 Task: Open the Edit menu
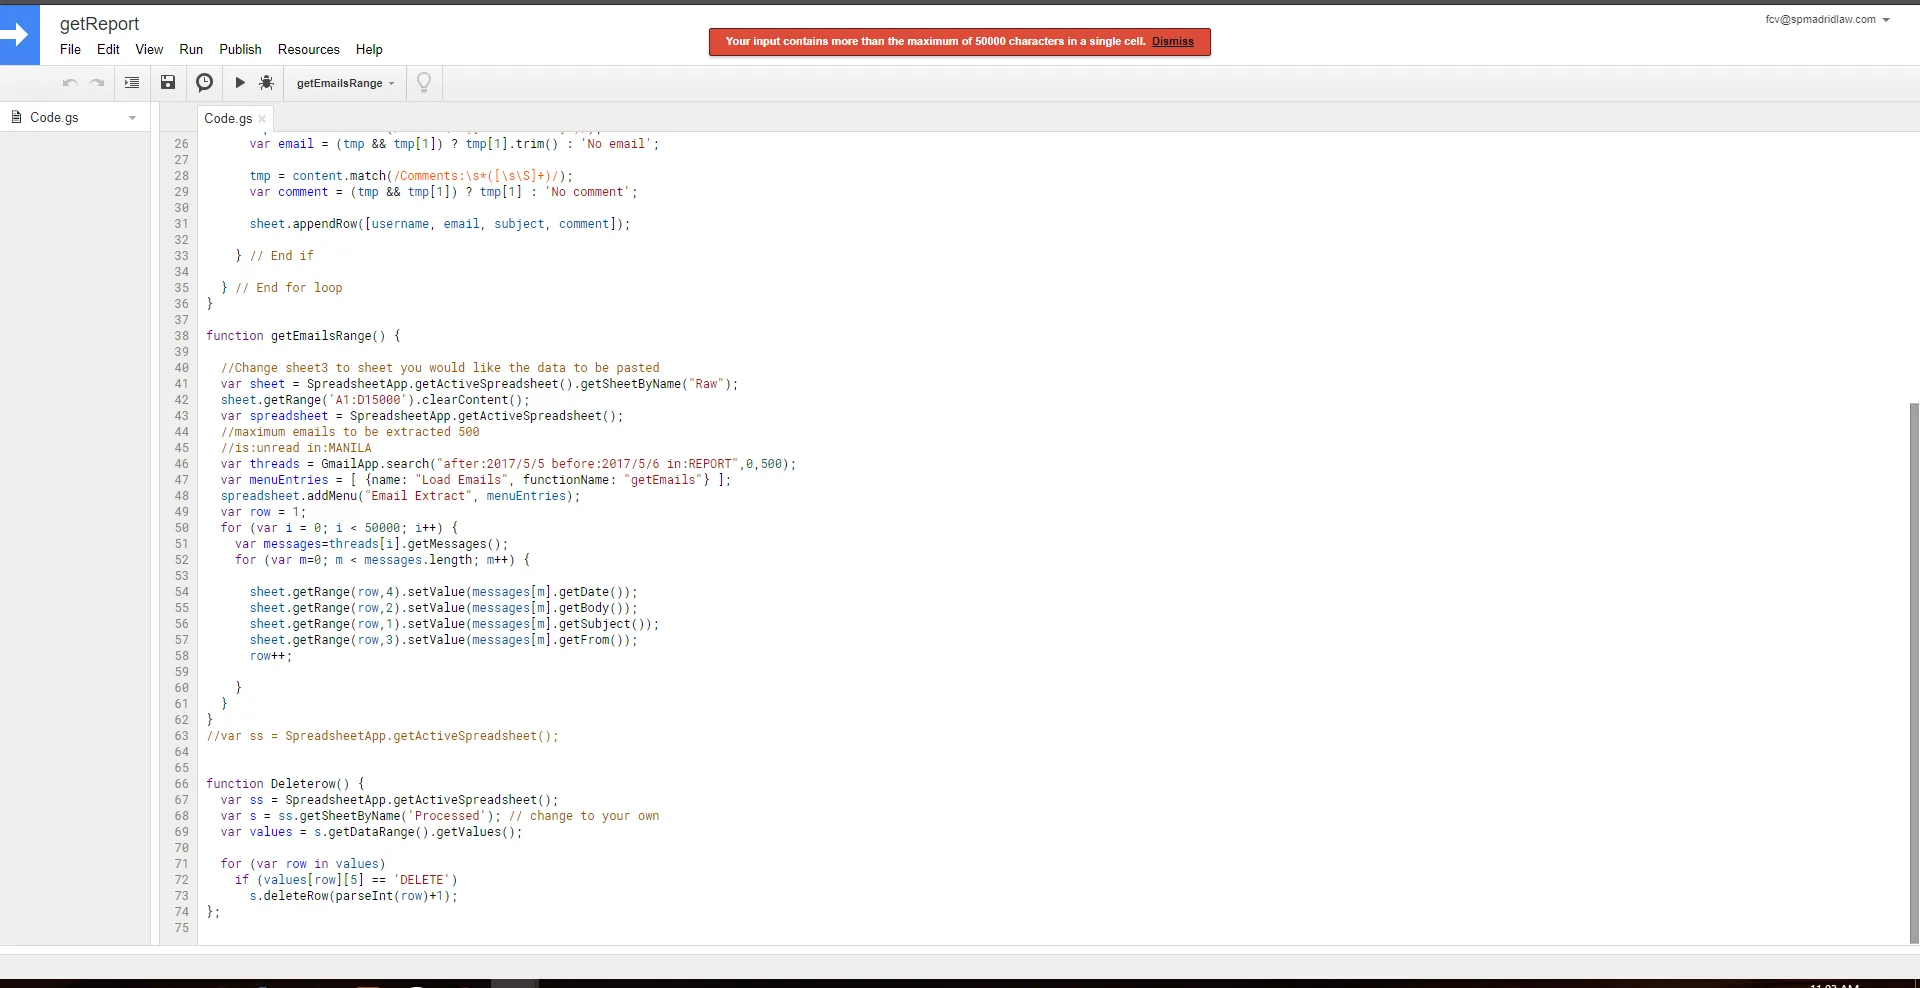pyautogui.click(x=108, y=49)
